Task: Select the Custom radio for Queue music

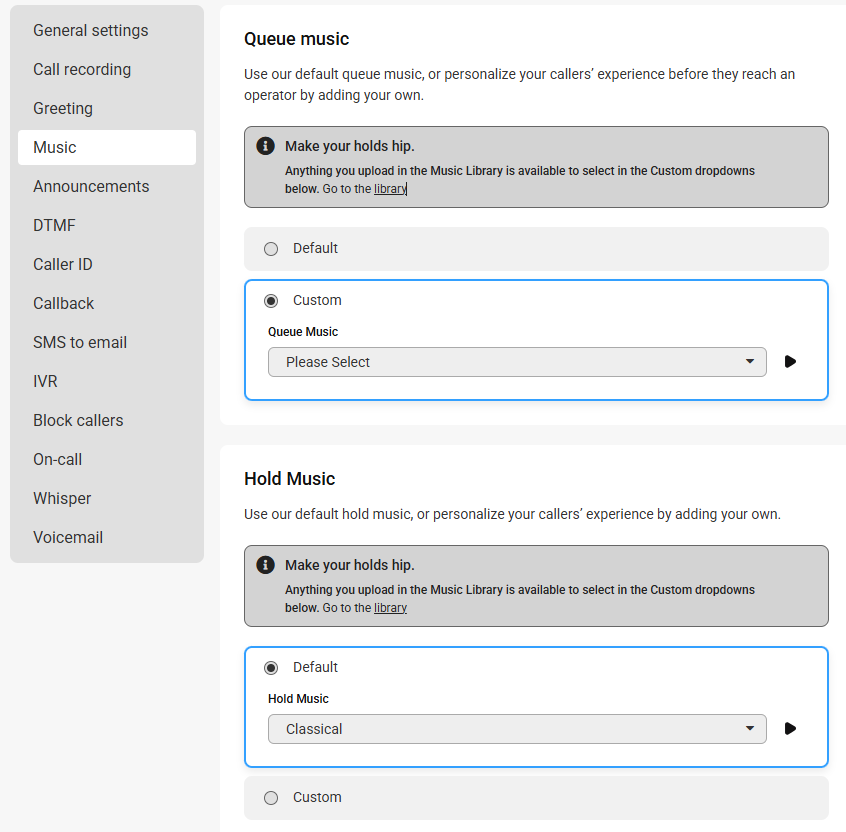Action: [x=271, y=301]
